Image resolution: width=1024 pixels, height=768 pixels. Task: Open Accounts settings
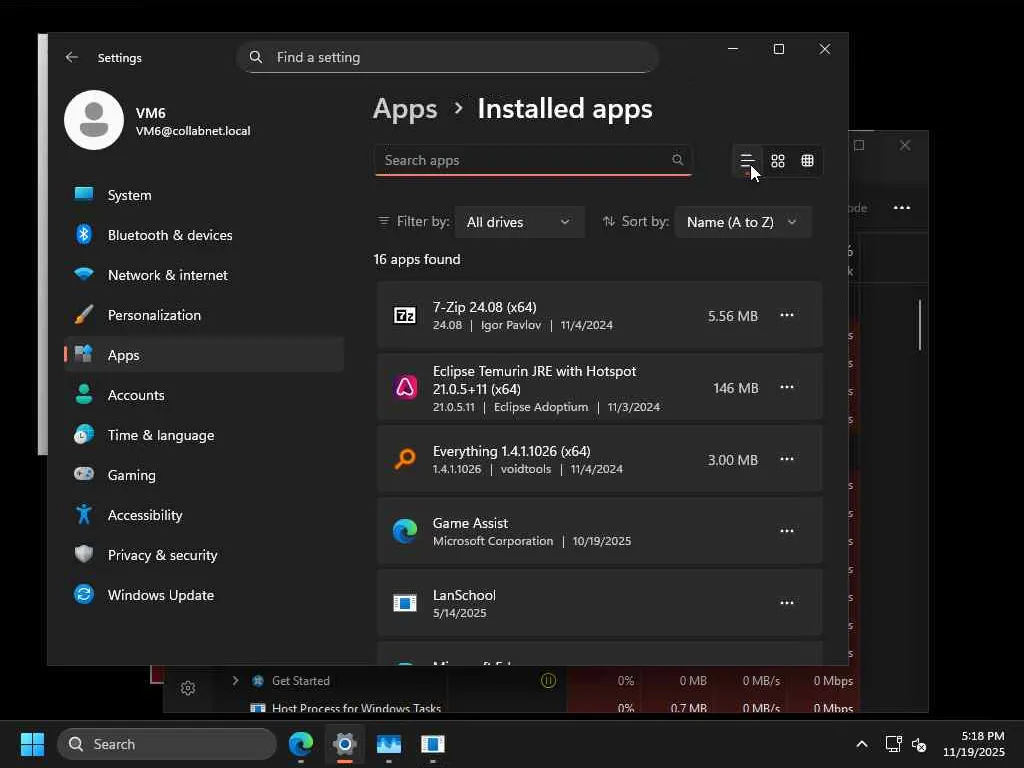pos(204,395)
